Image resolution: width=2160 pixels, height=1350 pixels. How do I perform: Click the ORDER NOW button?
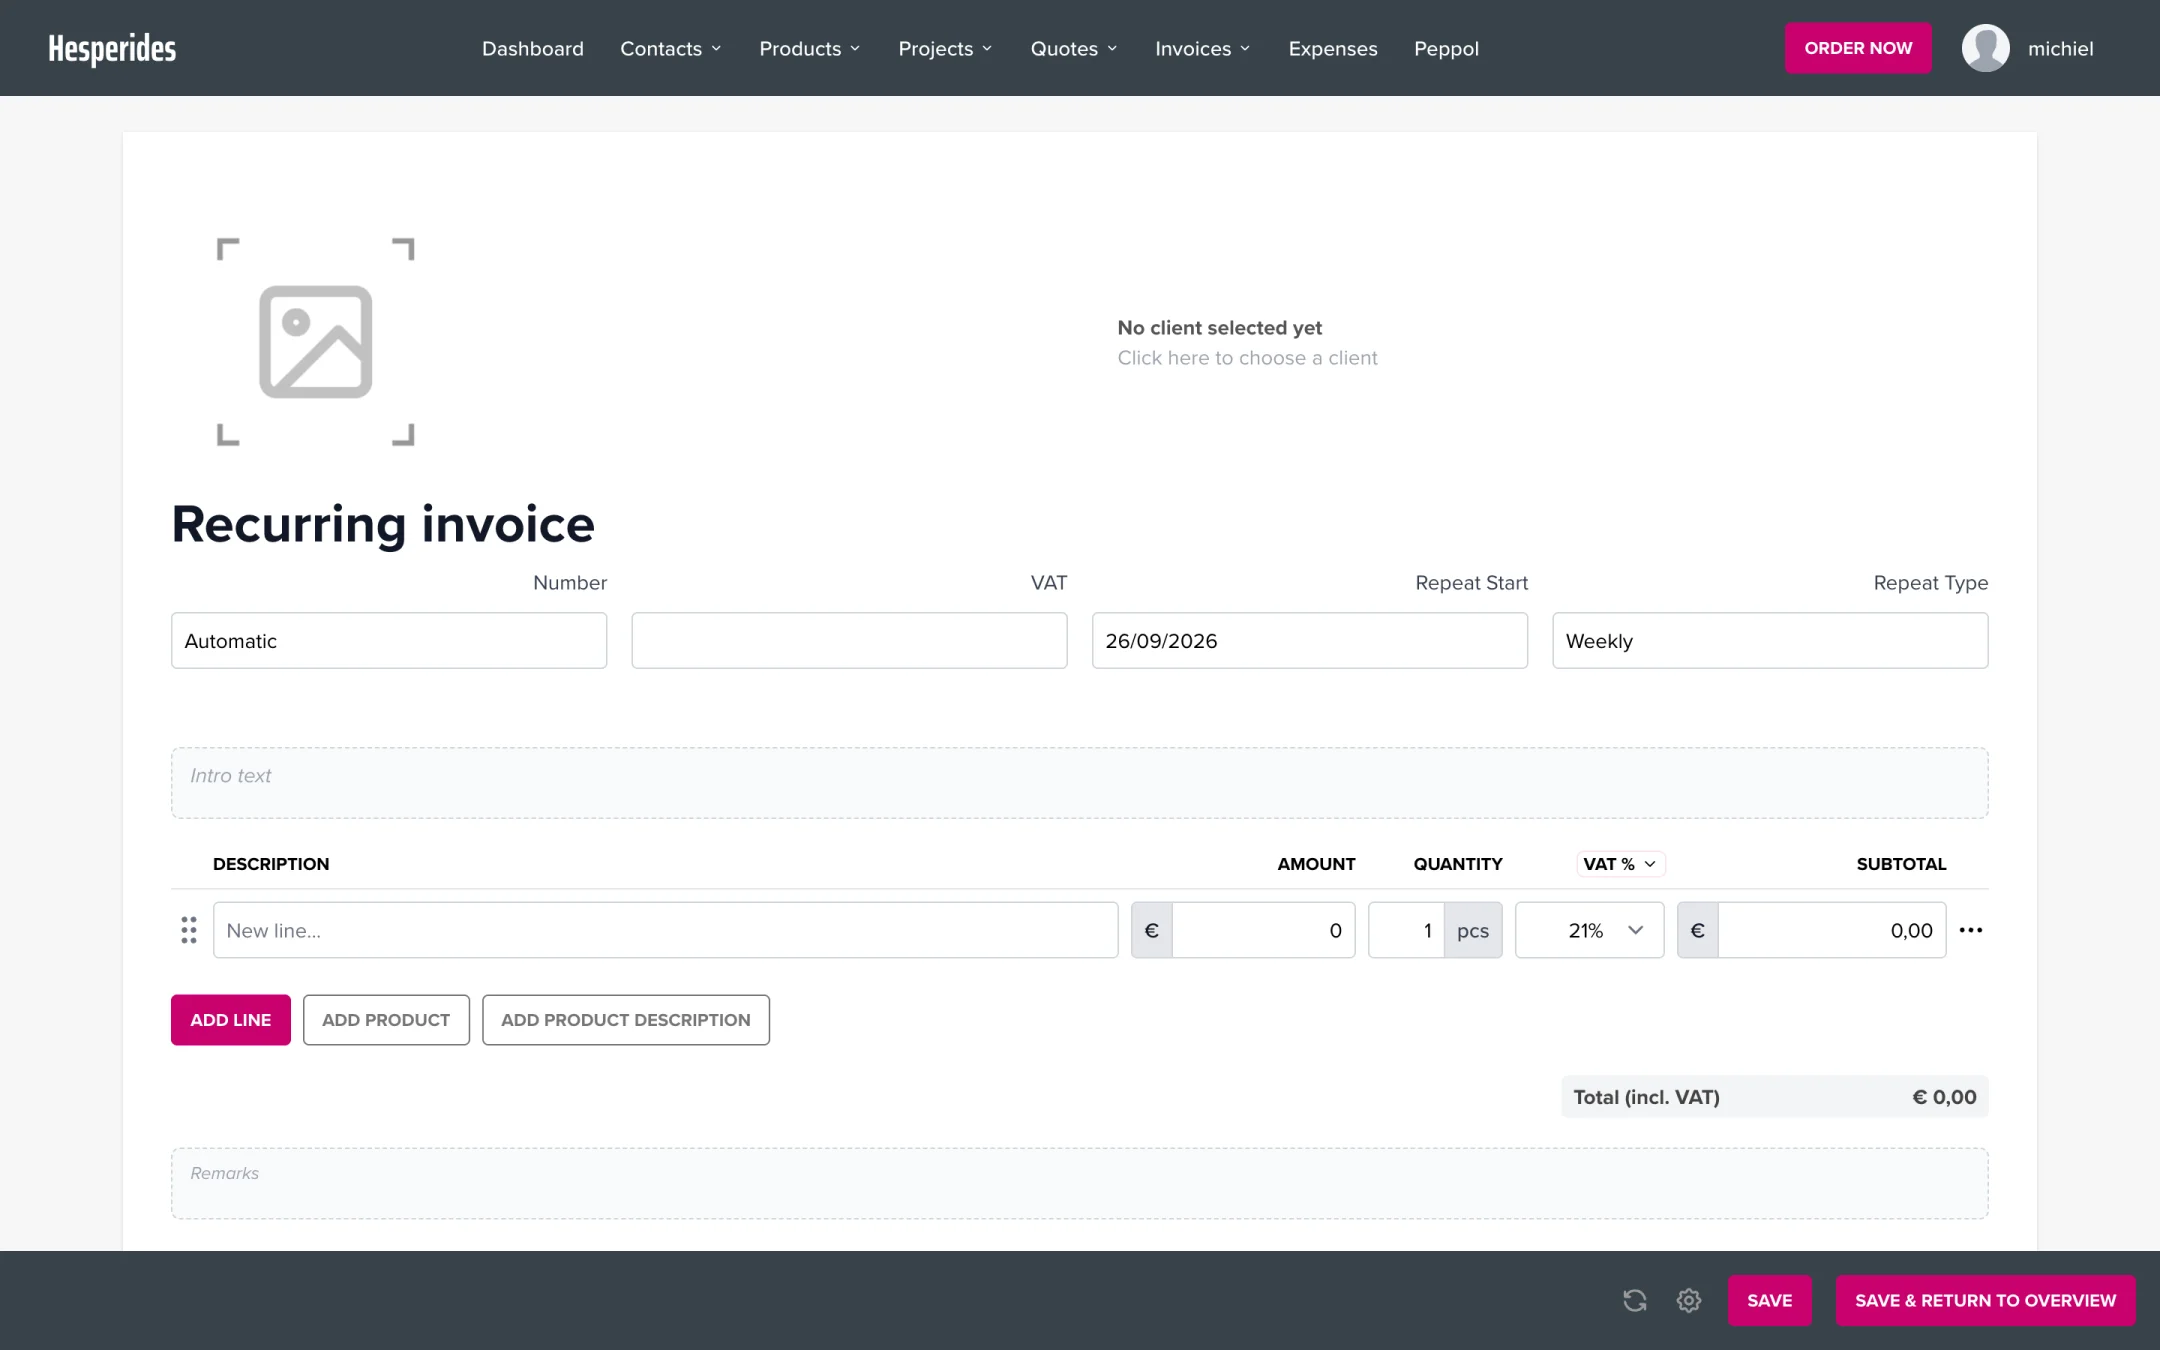point(1858,48)
